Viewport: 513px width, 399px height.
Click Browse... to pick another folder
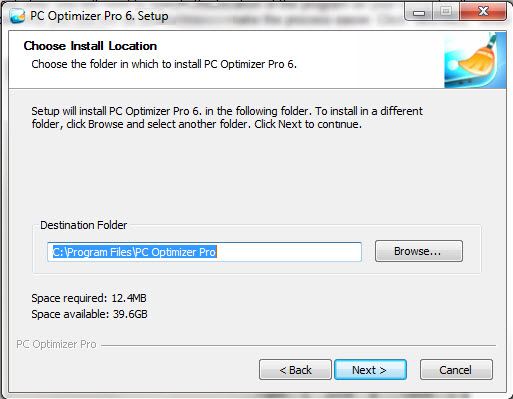pos(419,251)
